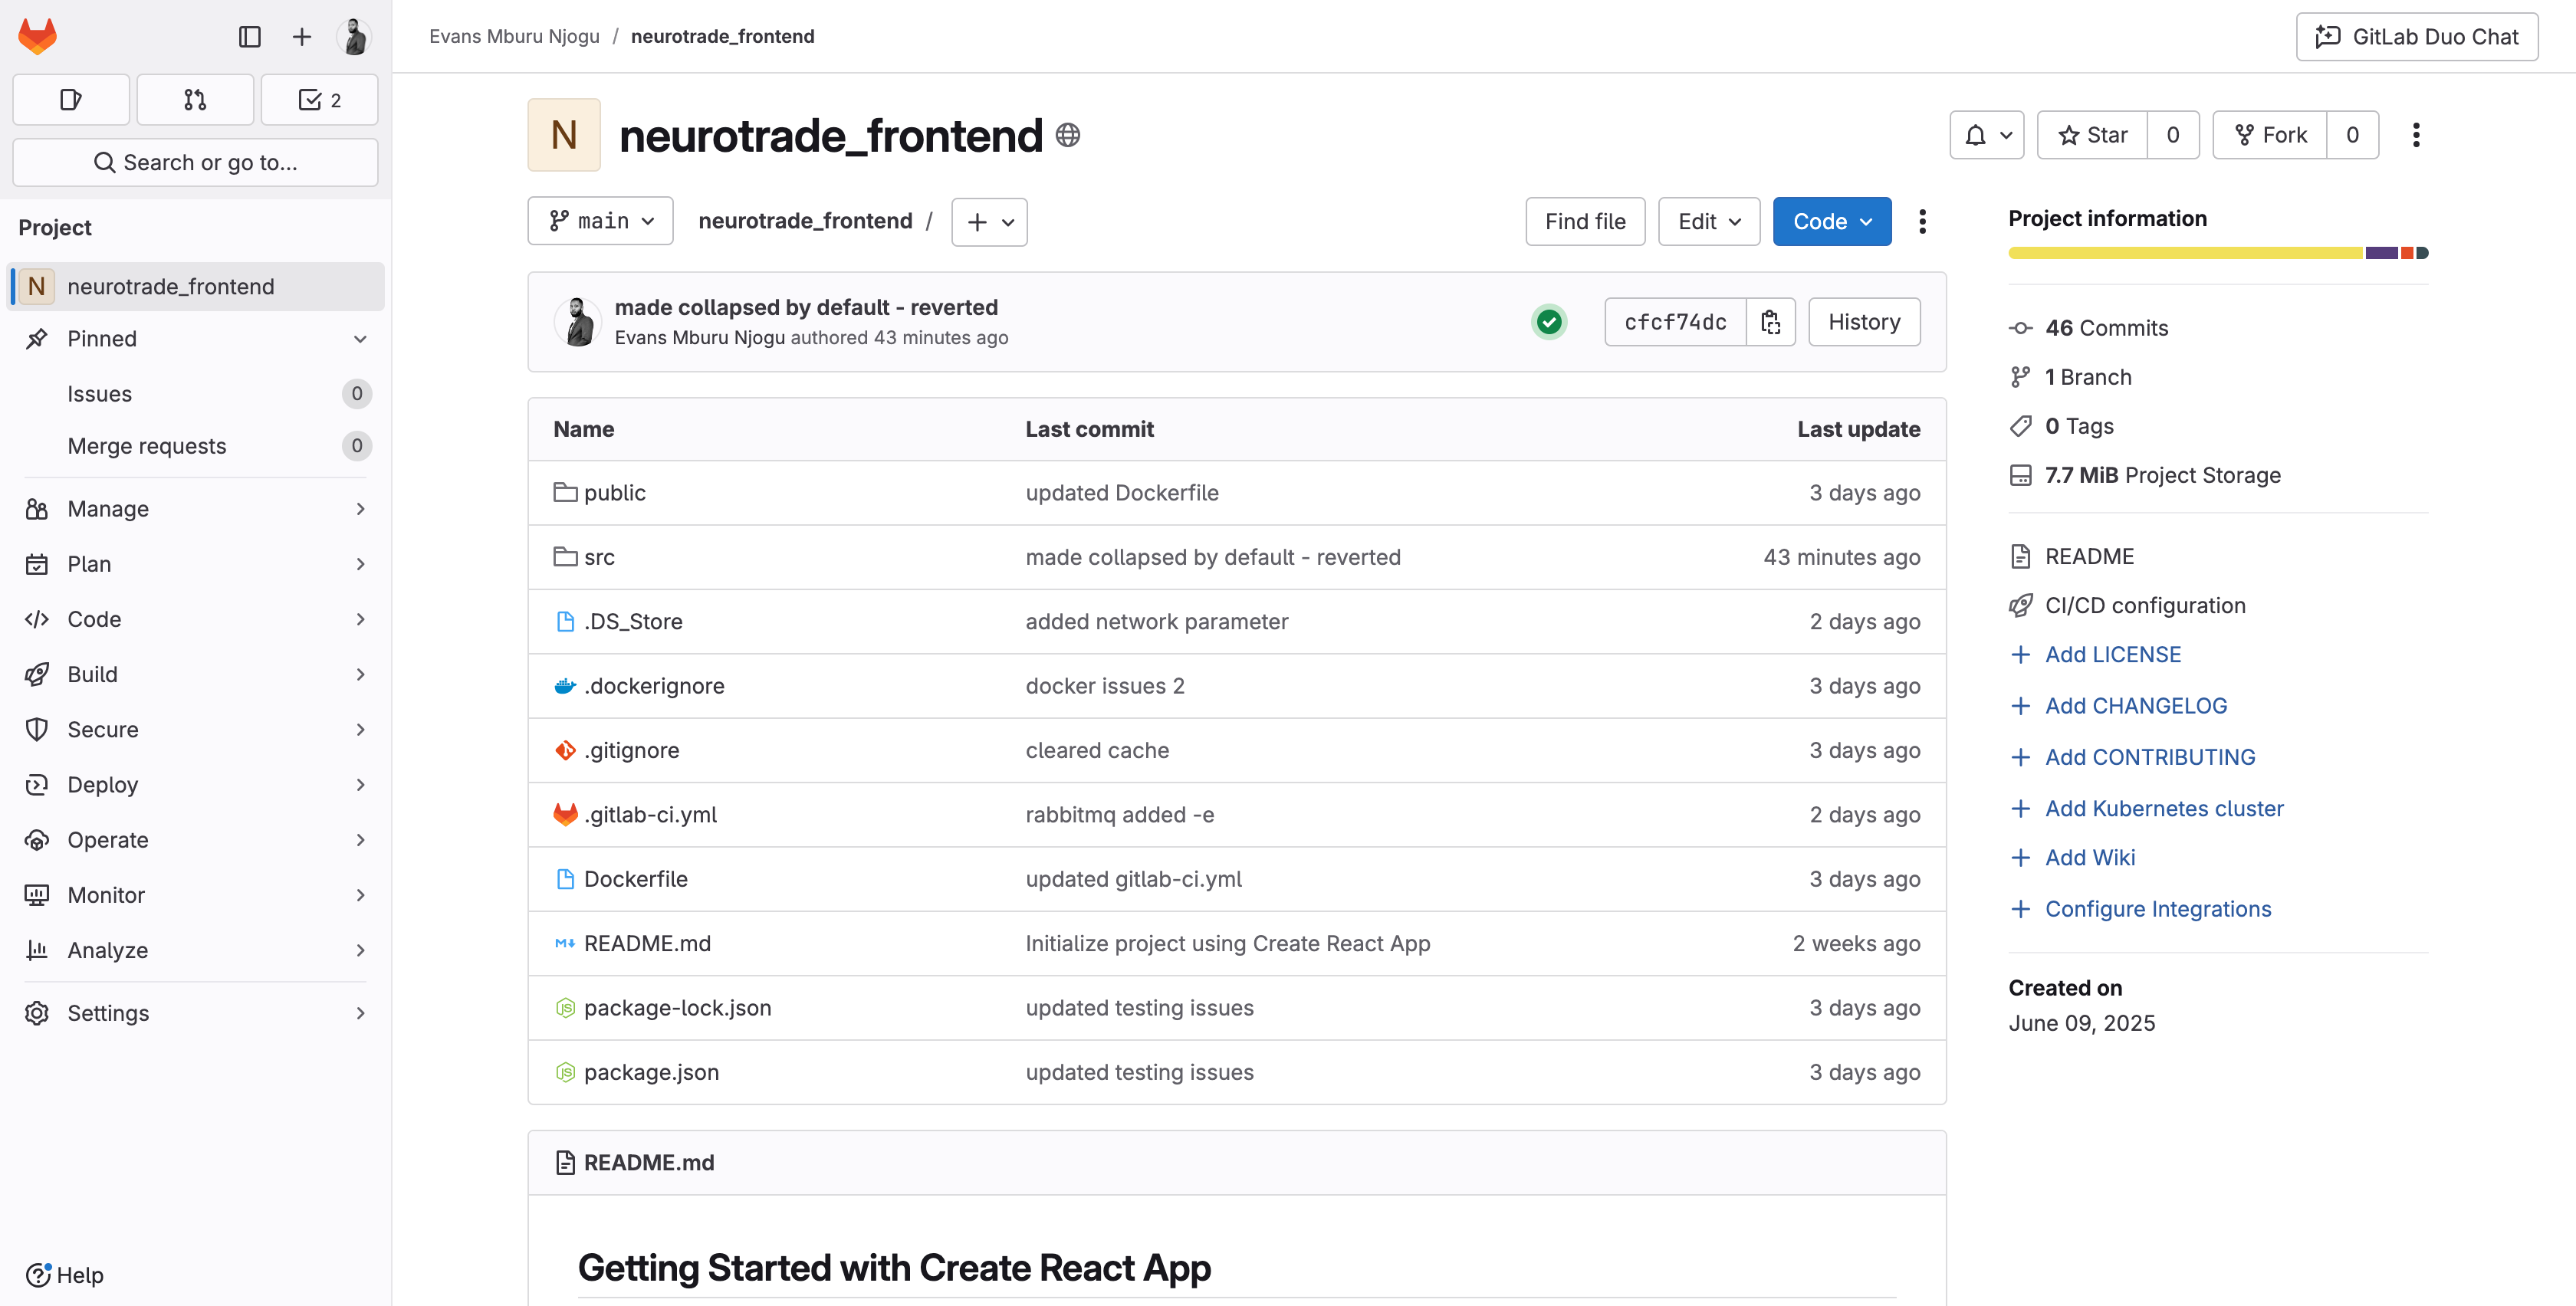The image size is (2576, 1306).
Task: Toggle the sidebar collapse icon
Action: [249, 37]
